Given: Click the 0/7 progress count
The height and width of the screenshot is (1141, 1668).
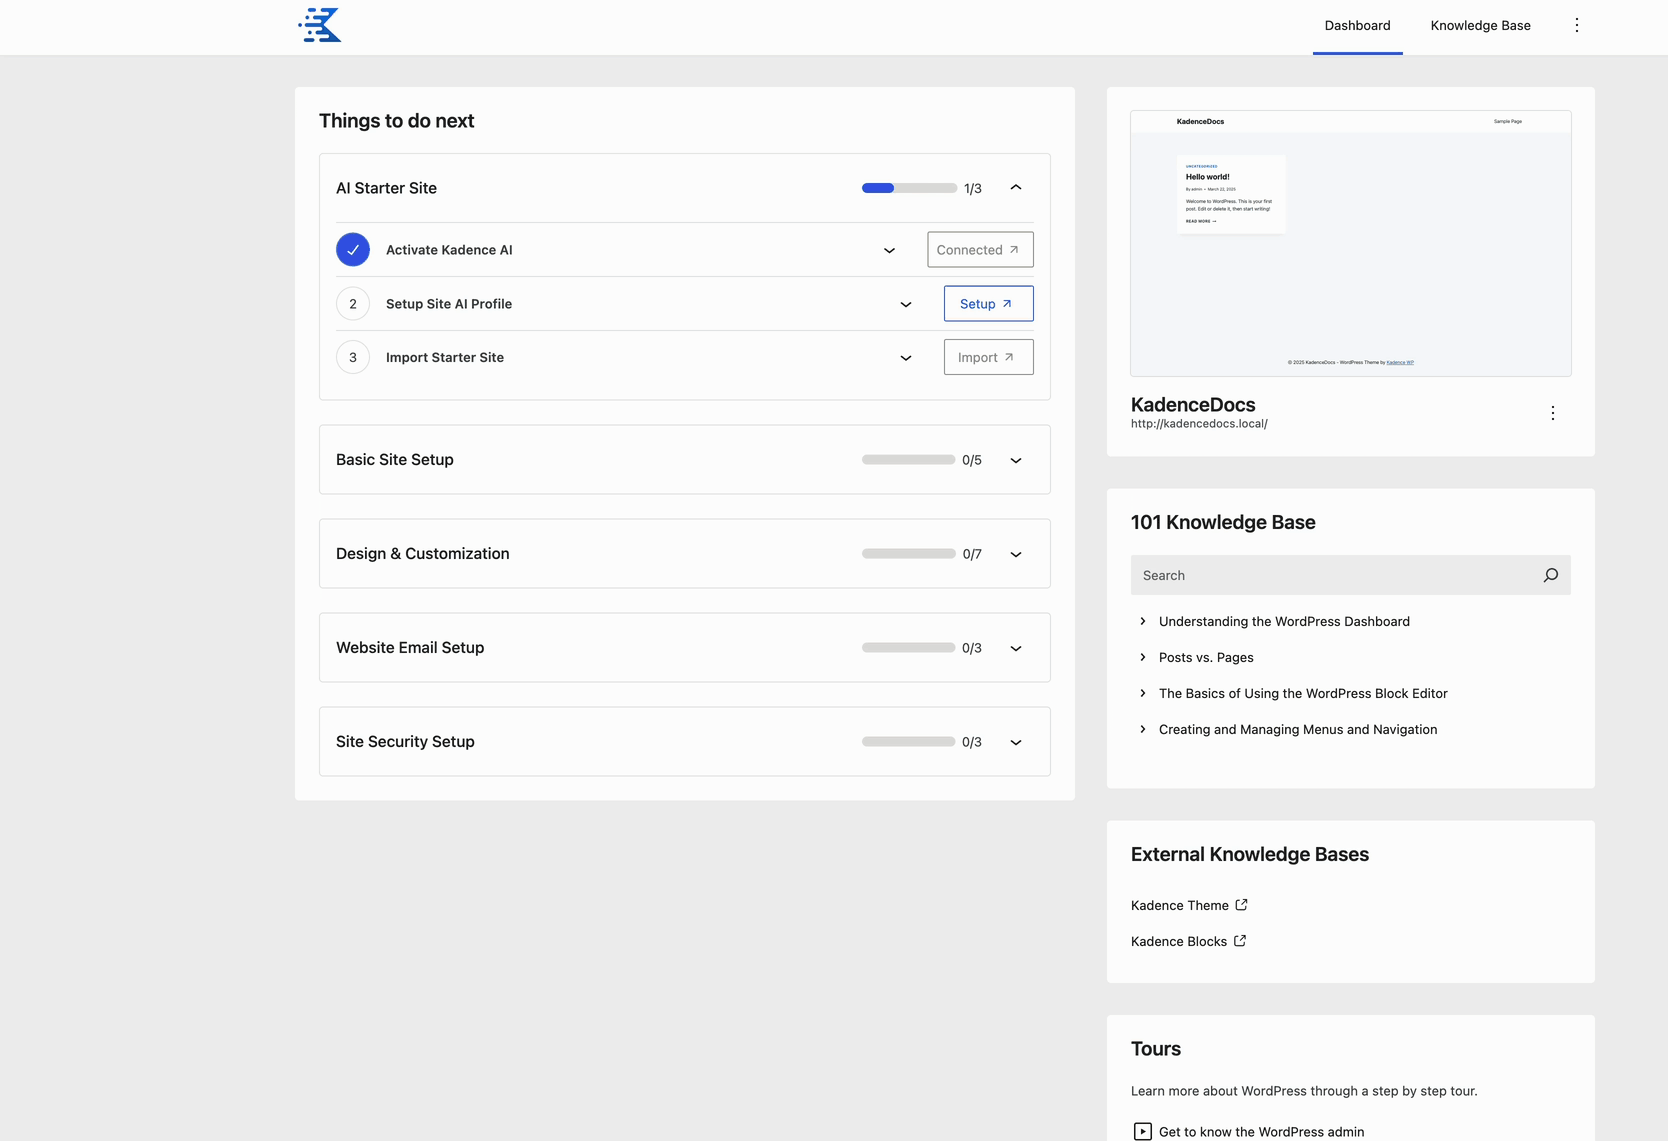Looking at the screenshot, I should [972, 554].
